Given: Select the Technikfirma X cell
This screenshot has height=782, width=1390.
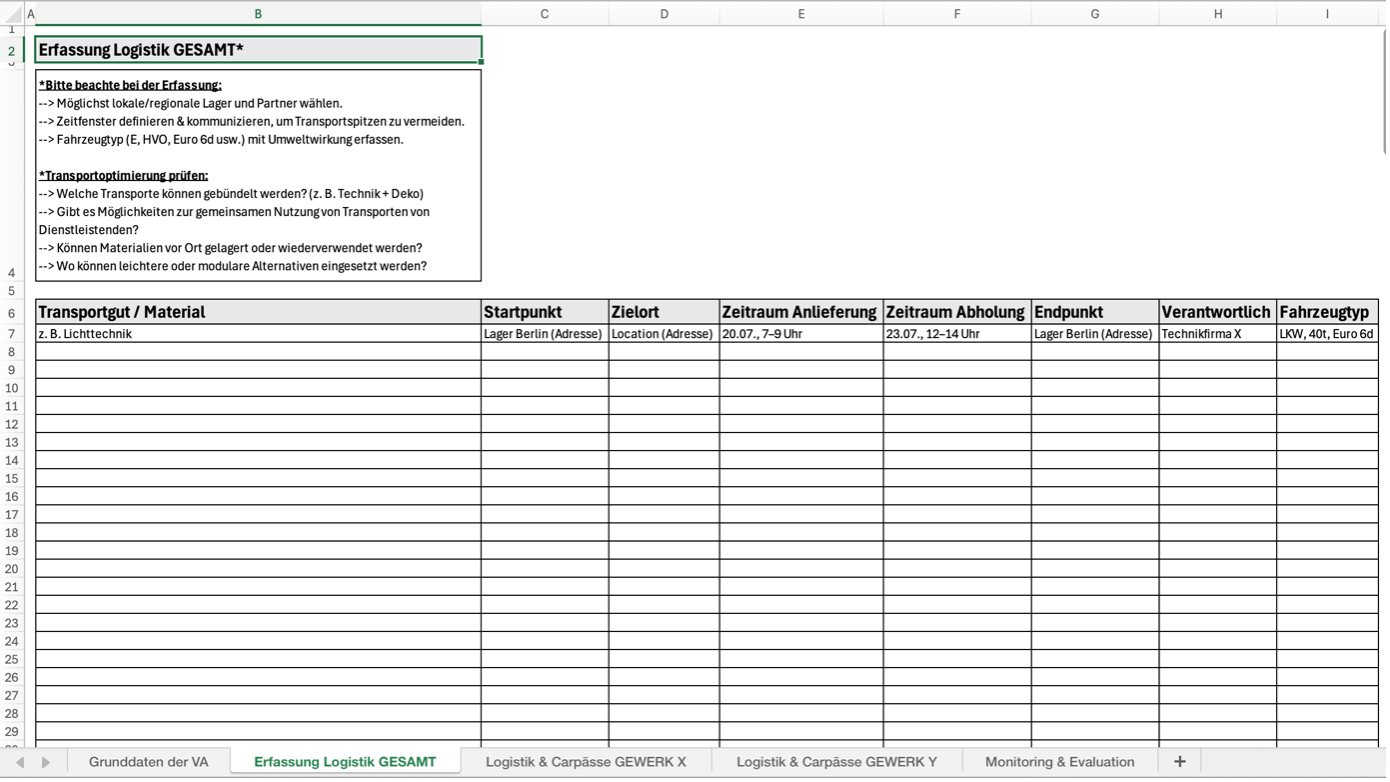Looking at the screenshot, I should tap(1218, 334).
